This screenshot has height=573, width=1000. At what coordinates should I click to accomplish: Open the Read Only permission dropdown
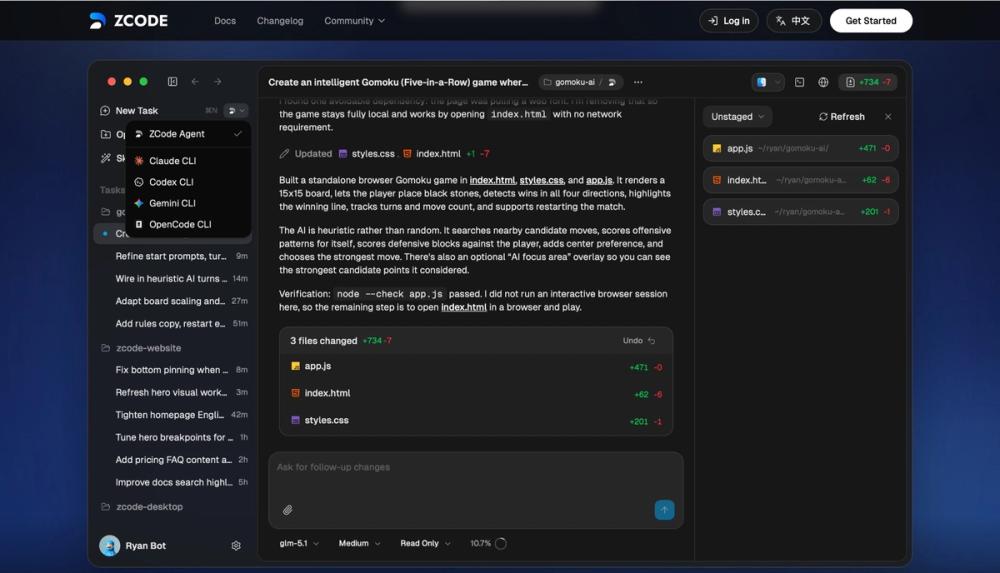[425, 544]
